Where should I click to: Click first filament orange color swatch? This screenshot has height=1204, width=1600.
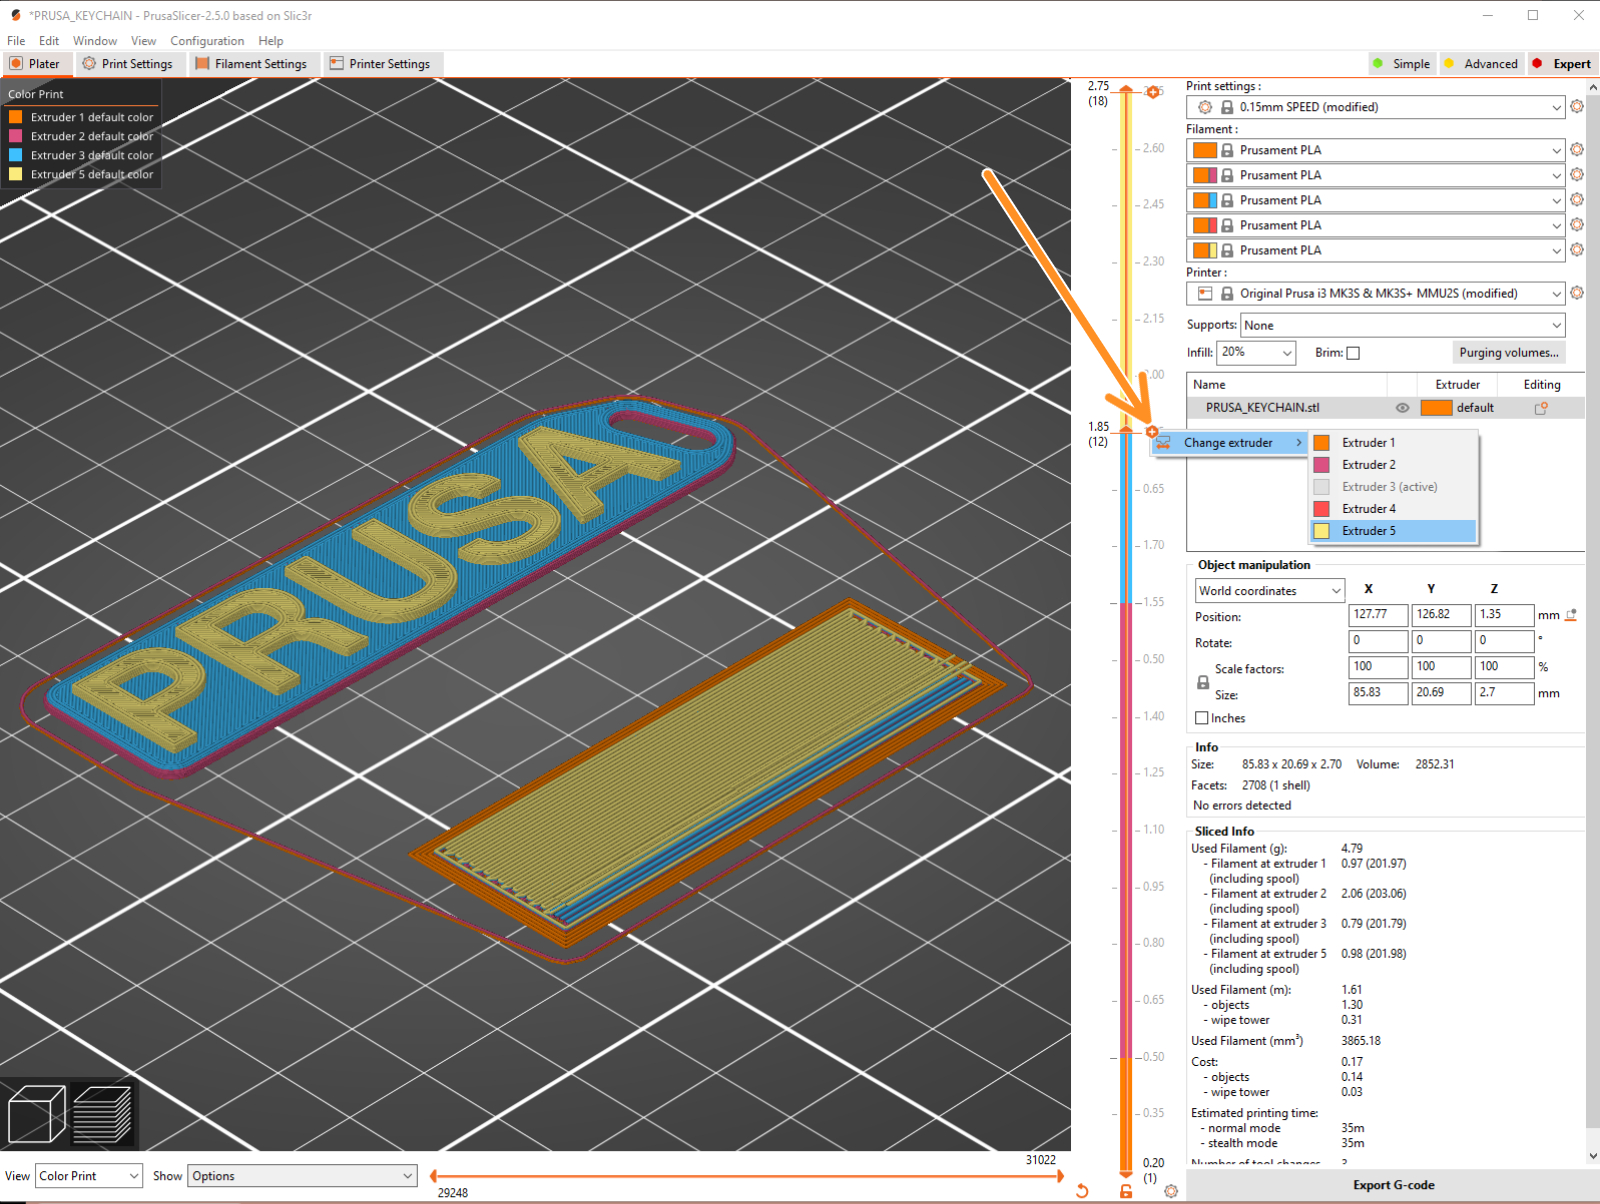click(x=1205, y=150)
